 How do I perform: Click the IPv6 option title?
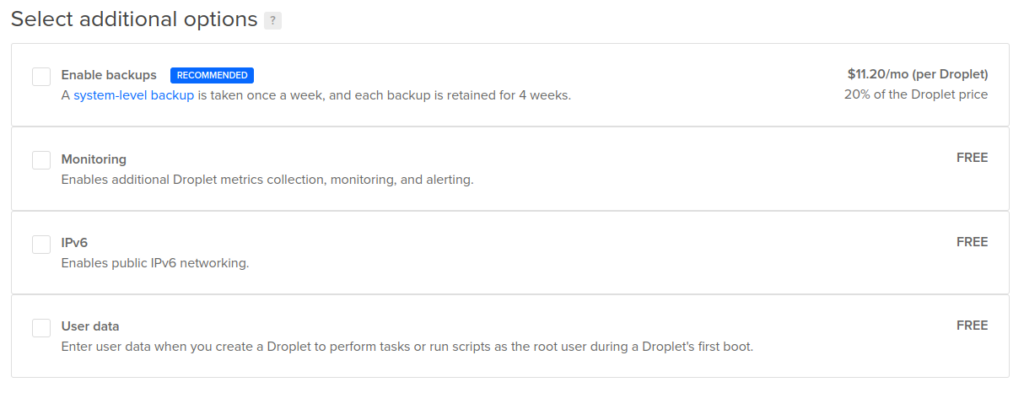click(74, 243)
